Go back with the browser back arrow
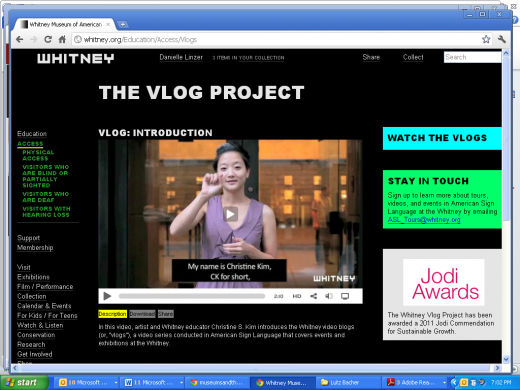The image size is (520, 390). pos(20,39)
